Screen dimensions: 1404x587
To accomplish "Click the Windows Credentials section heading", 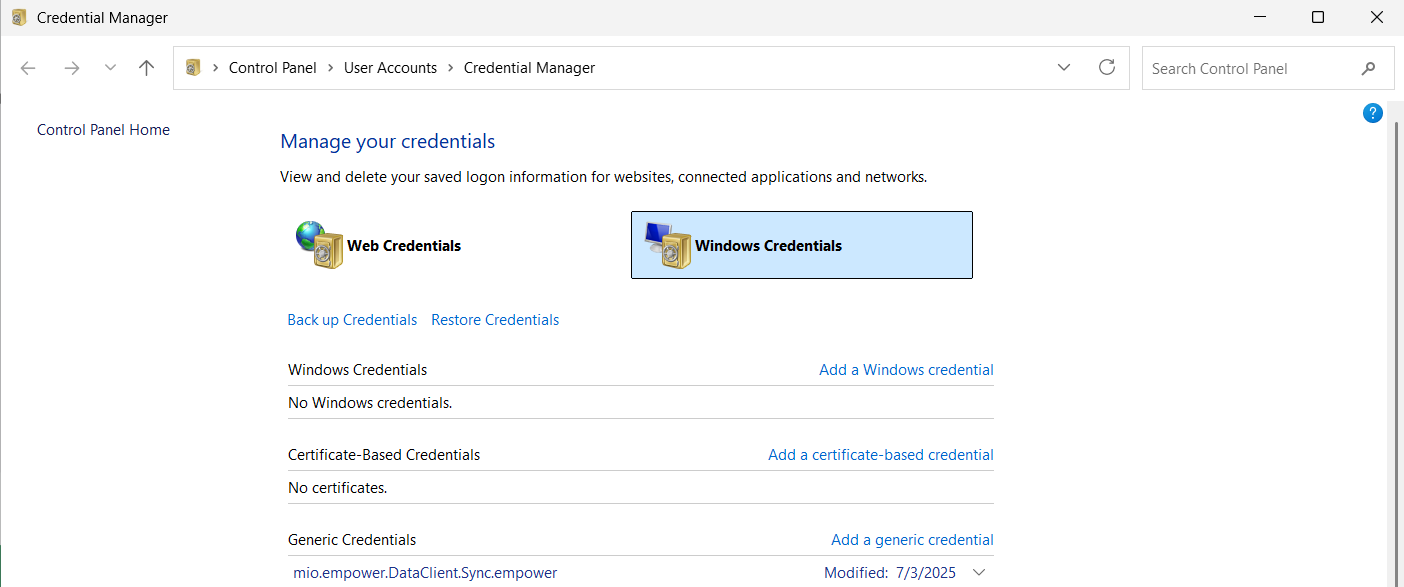I will pos(357,370).
